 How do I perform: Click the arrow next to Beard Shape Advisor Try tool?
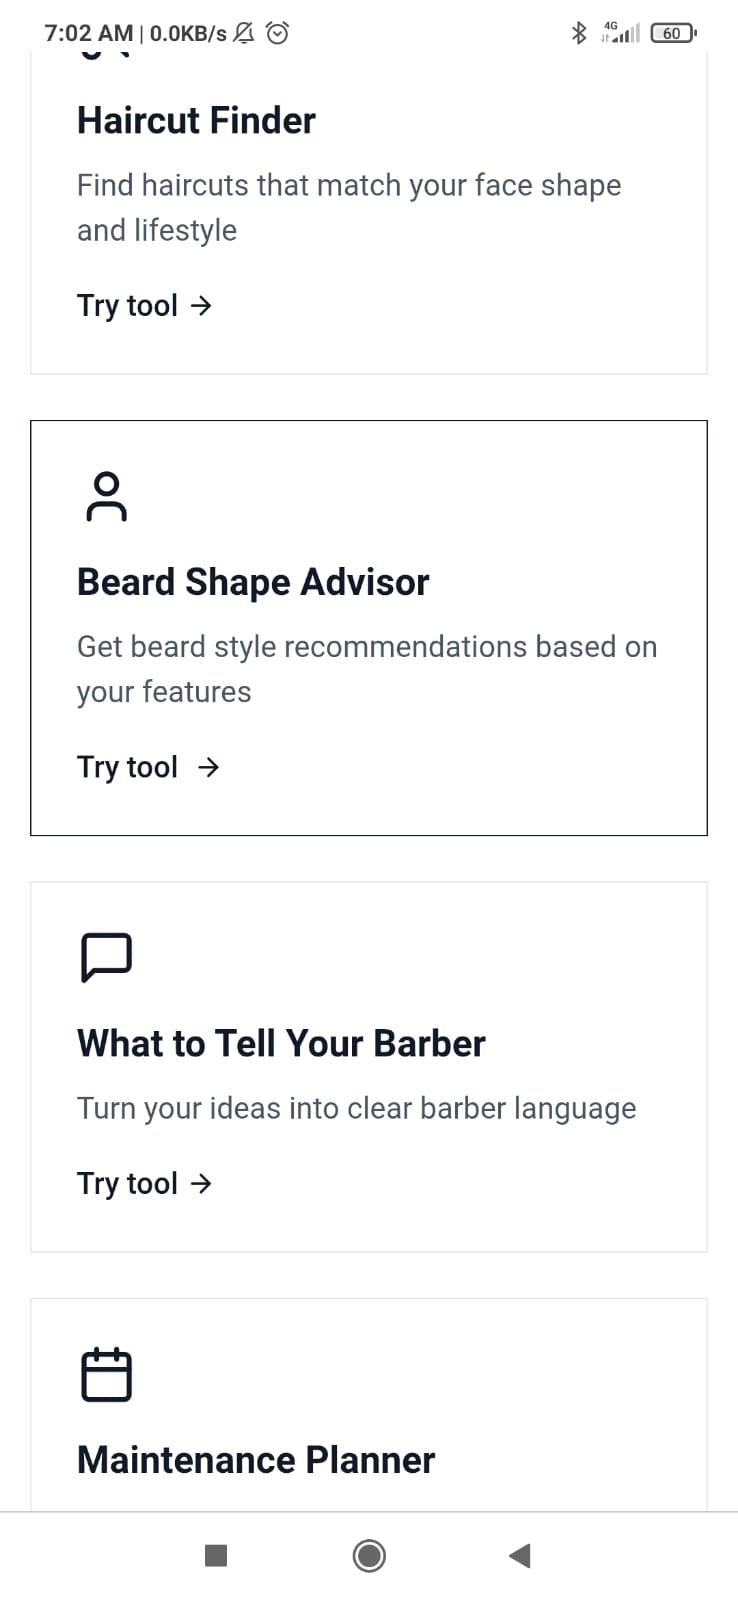(208, 767)
